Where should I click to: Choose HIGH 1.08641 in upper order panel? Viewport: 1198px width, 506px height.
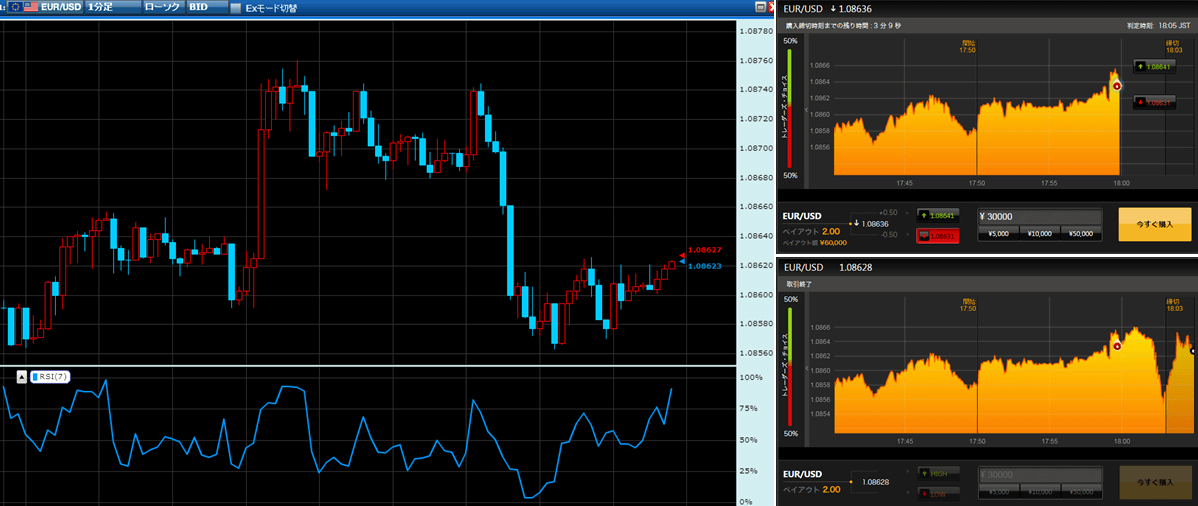pos(938,216)
